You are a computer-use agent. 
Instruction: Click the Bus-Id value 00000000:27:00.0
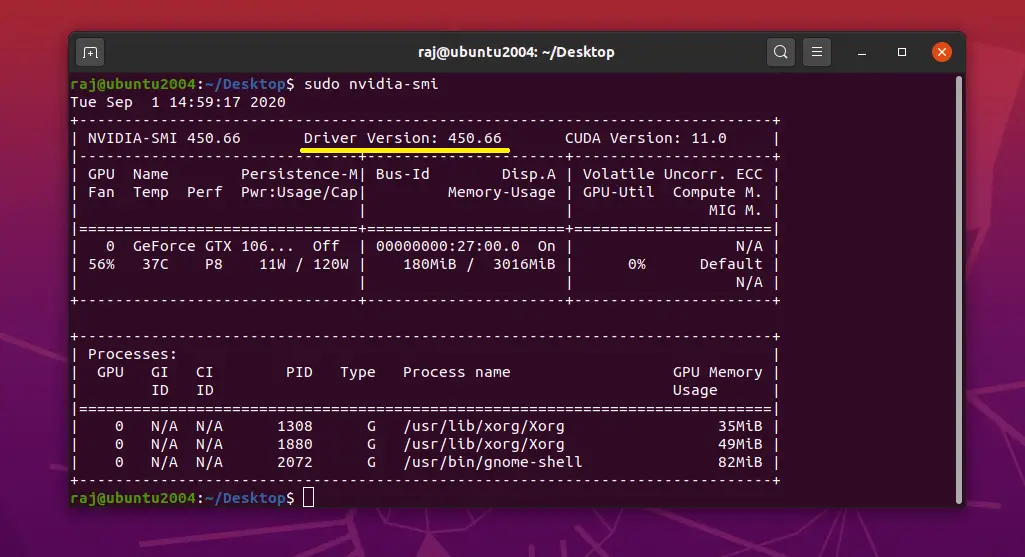[448, 246]
